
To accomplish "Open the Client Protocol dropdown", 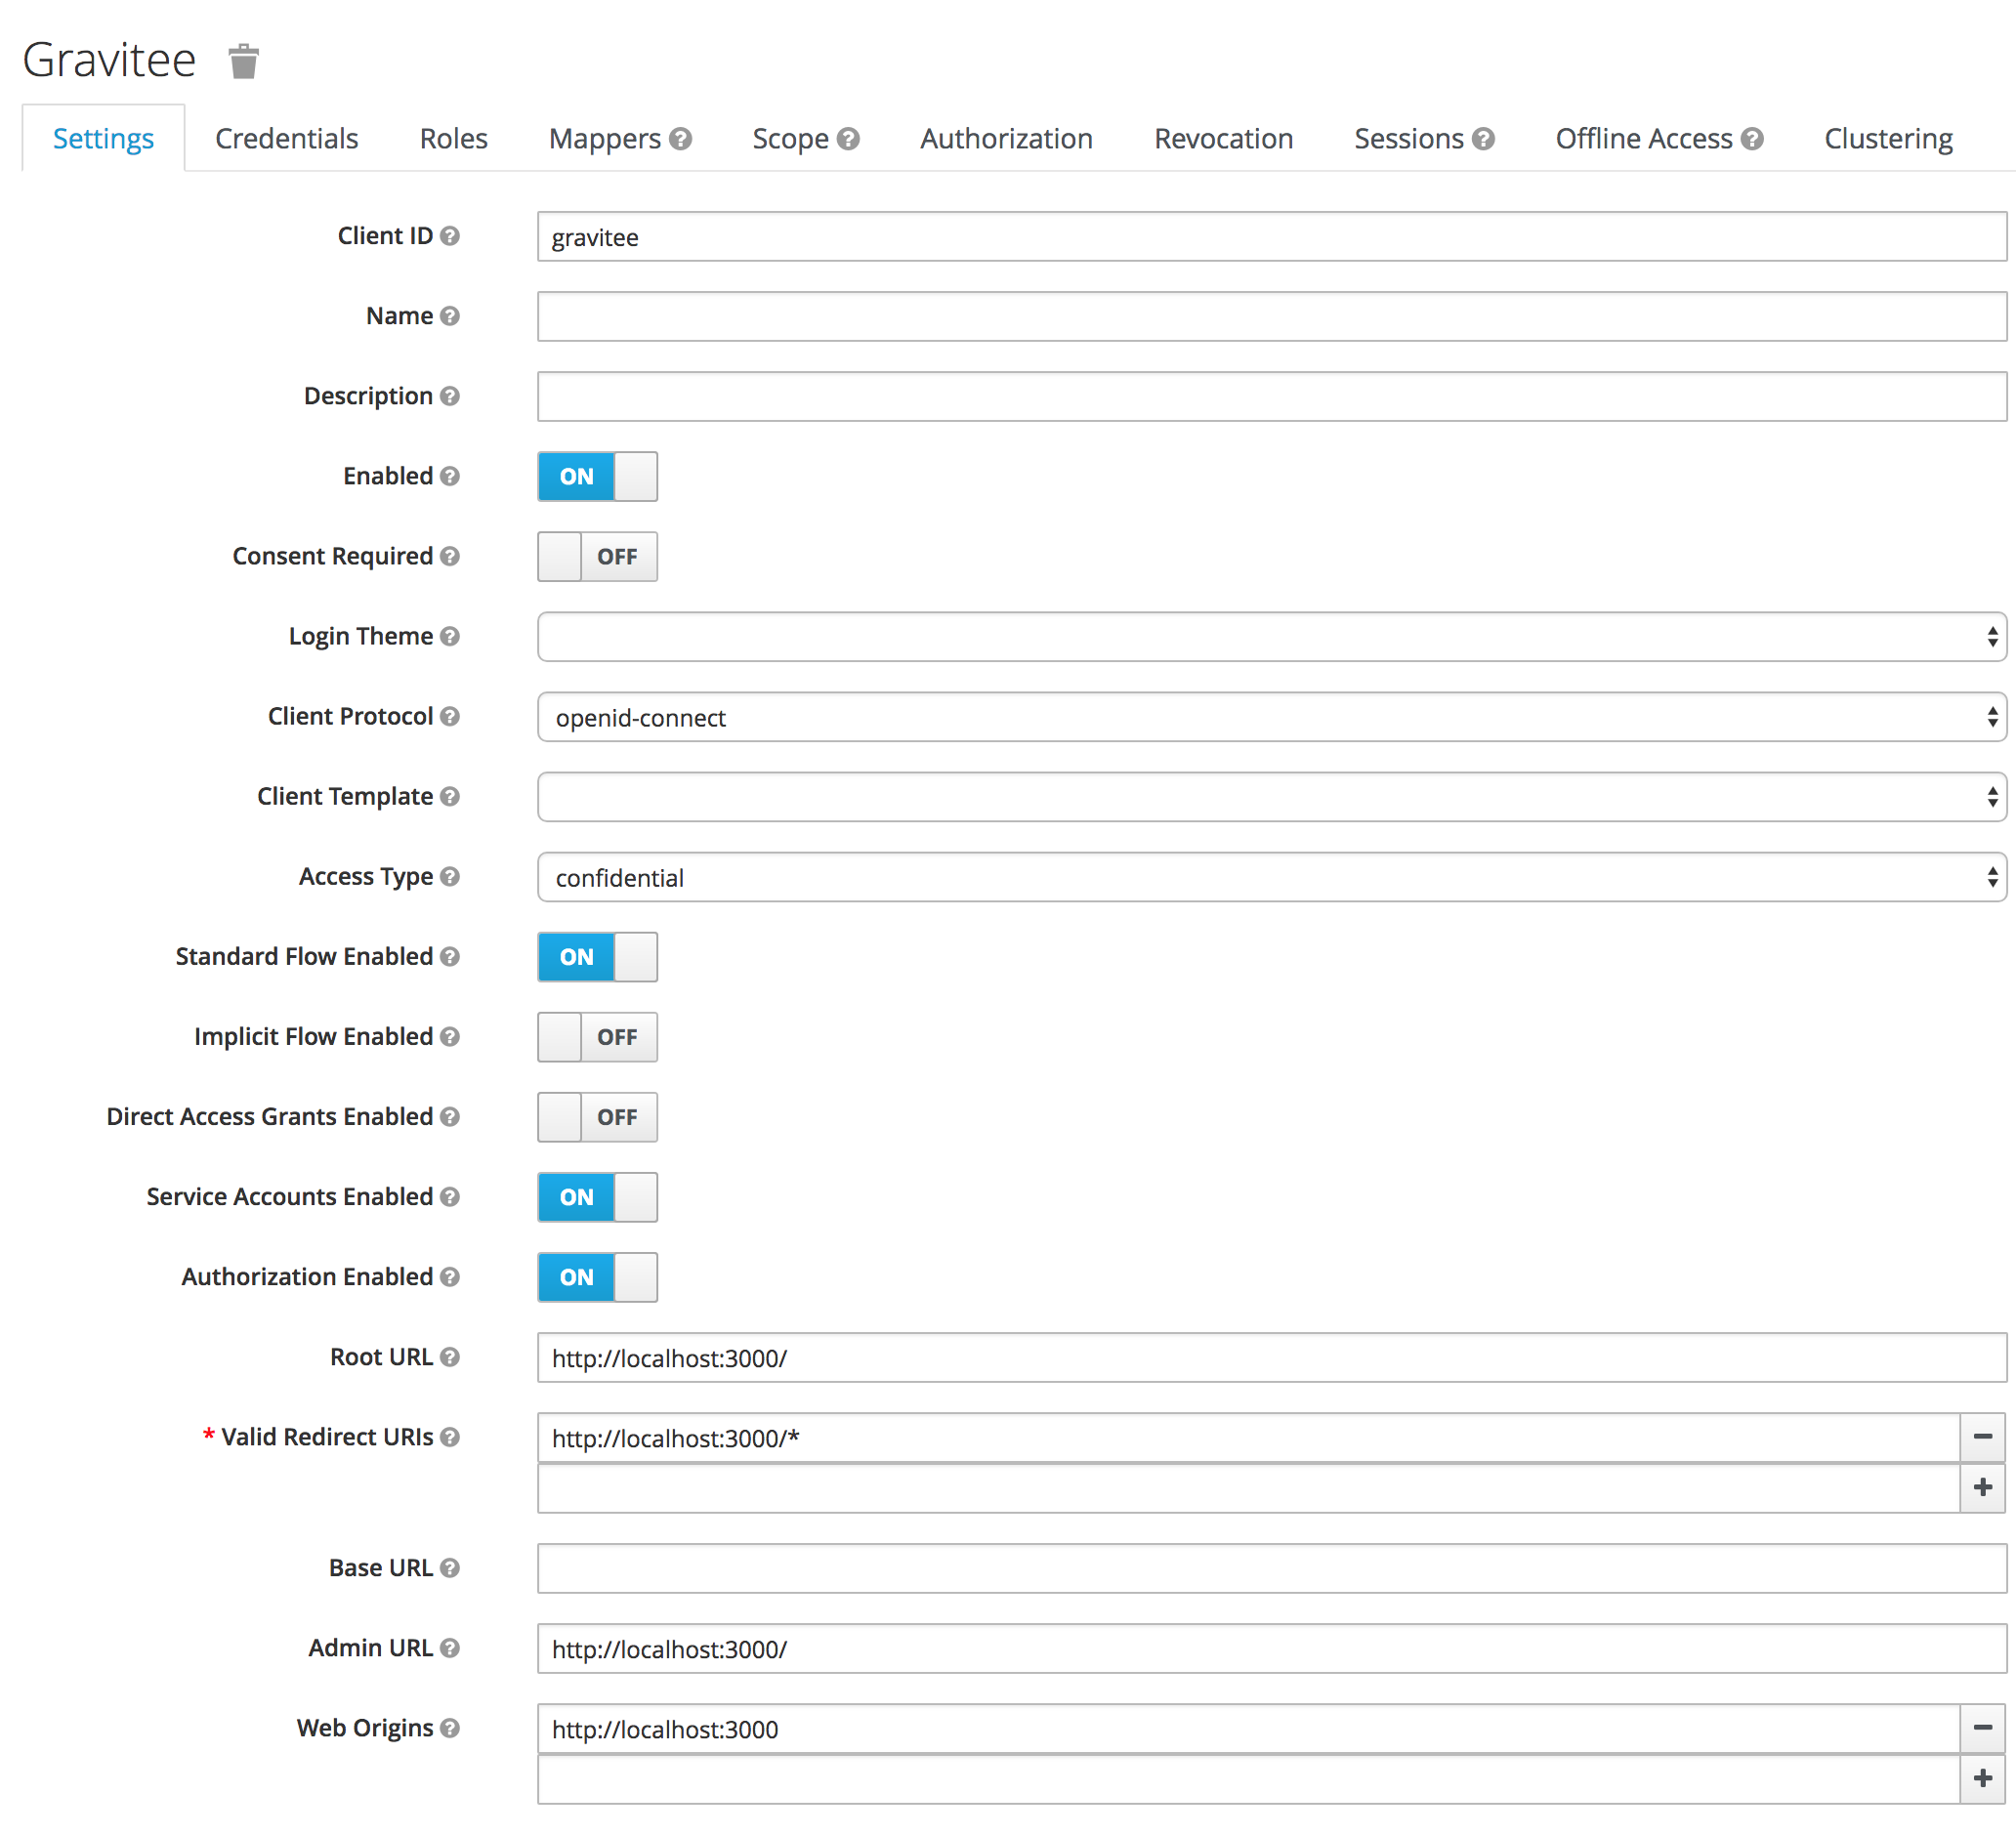I will click(1270, 717).
